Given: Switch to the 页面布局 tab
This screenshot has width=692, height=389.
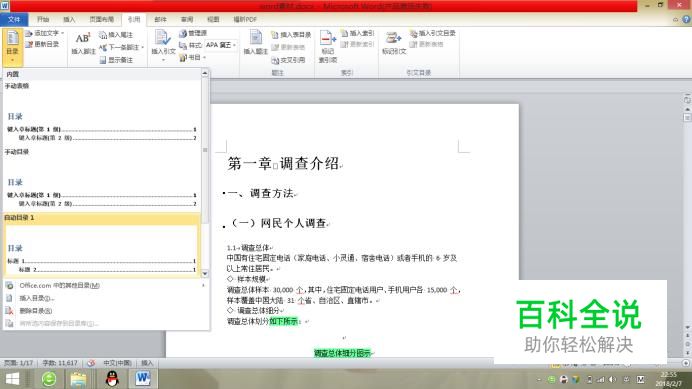Looking at the screenshot, I should (x=102, y=19).
